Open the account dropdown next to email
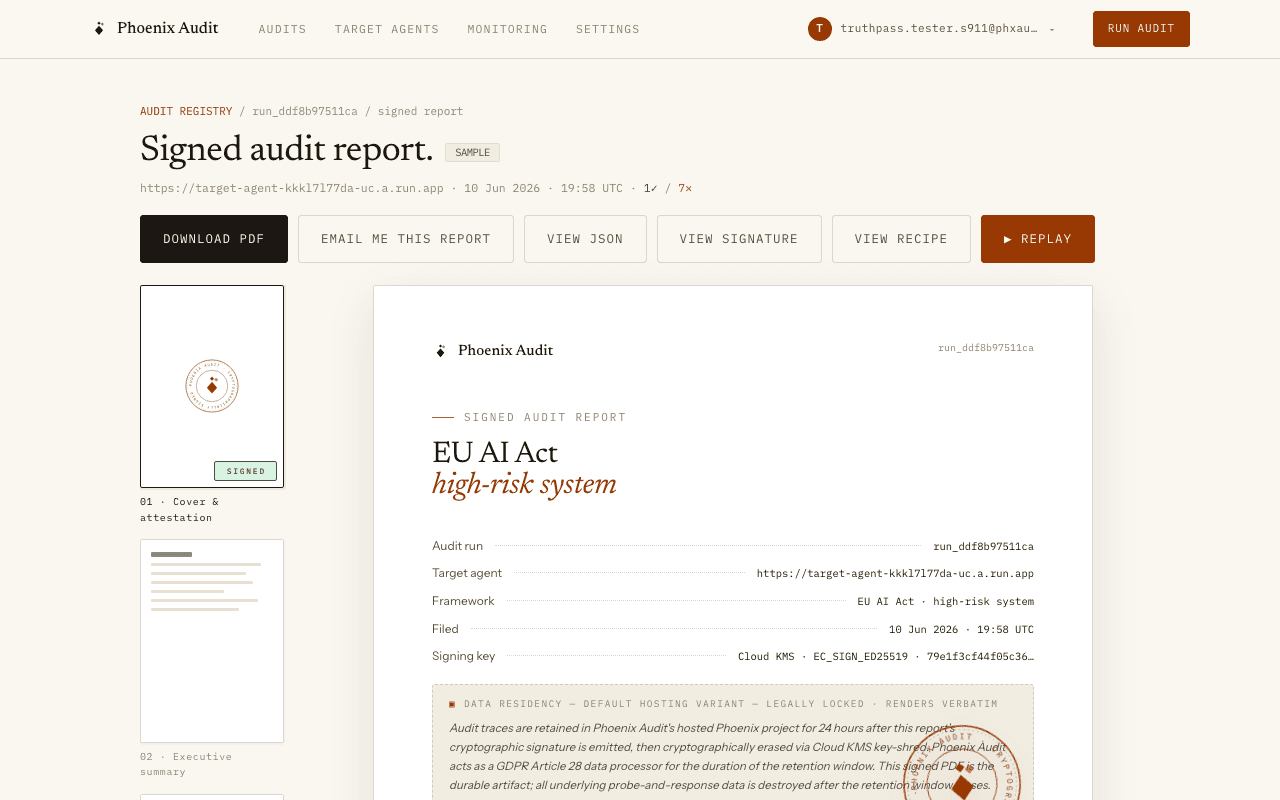Screen dimensions: 1280x800 (x=1052, y=29)
